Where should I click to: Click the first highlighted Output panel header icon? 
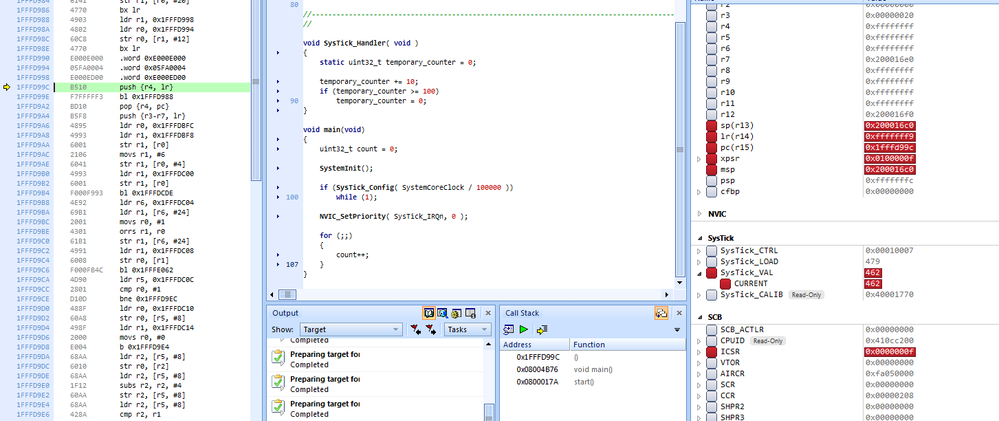(429, 313)
